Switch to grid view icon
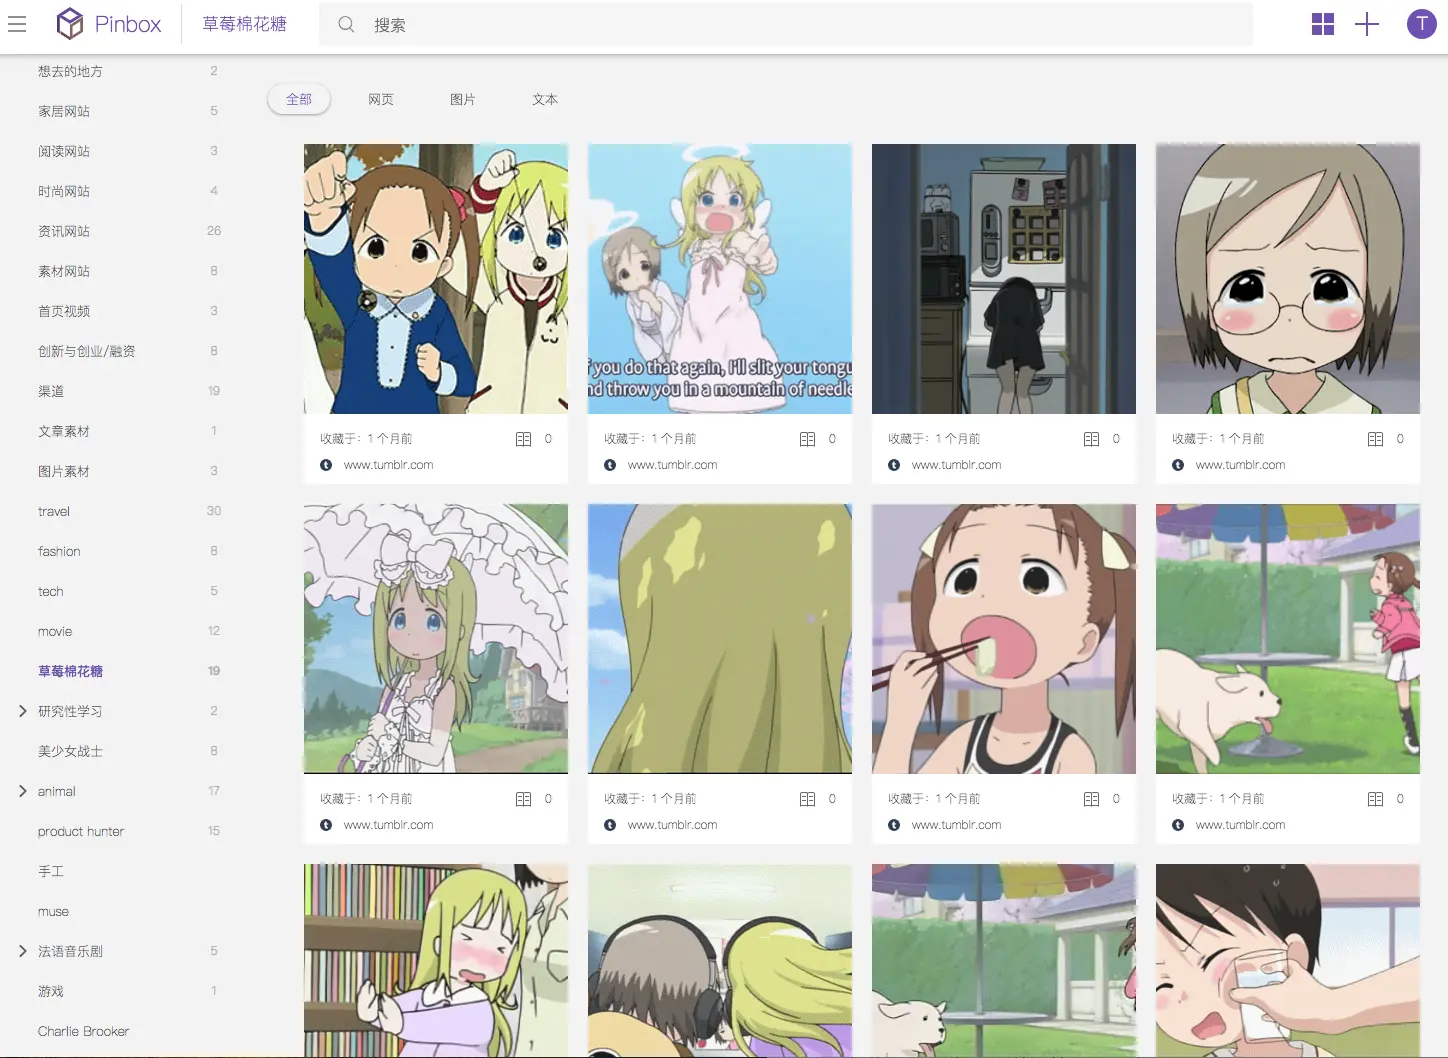Screen dimensions: 1448x1058 click(x=1322, y=24)
